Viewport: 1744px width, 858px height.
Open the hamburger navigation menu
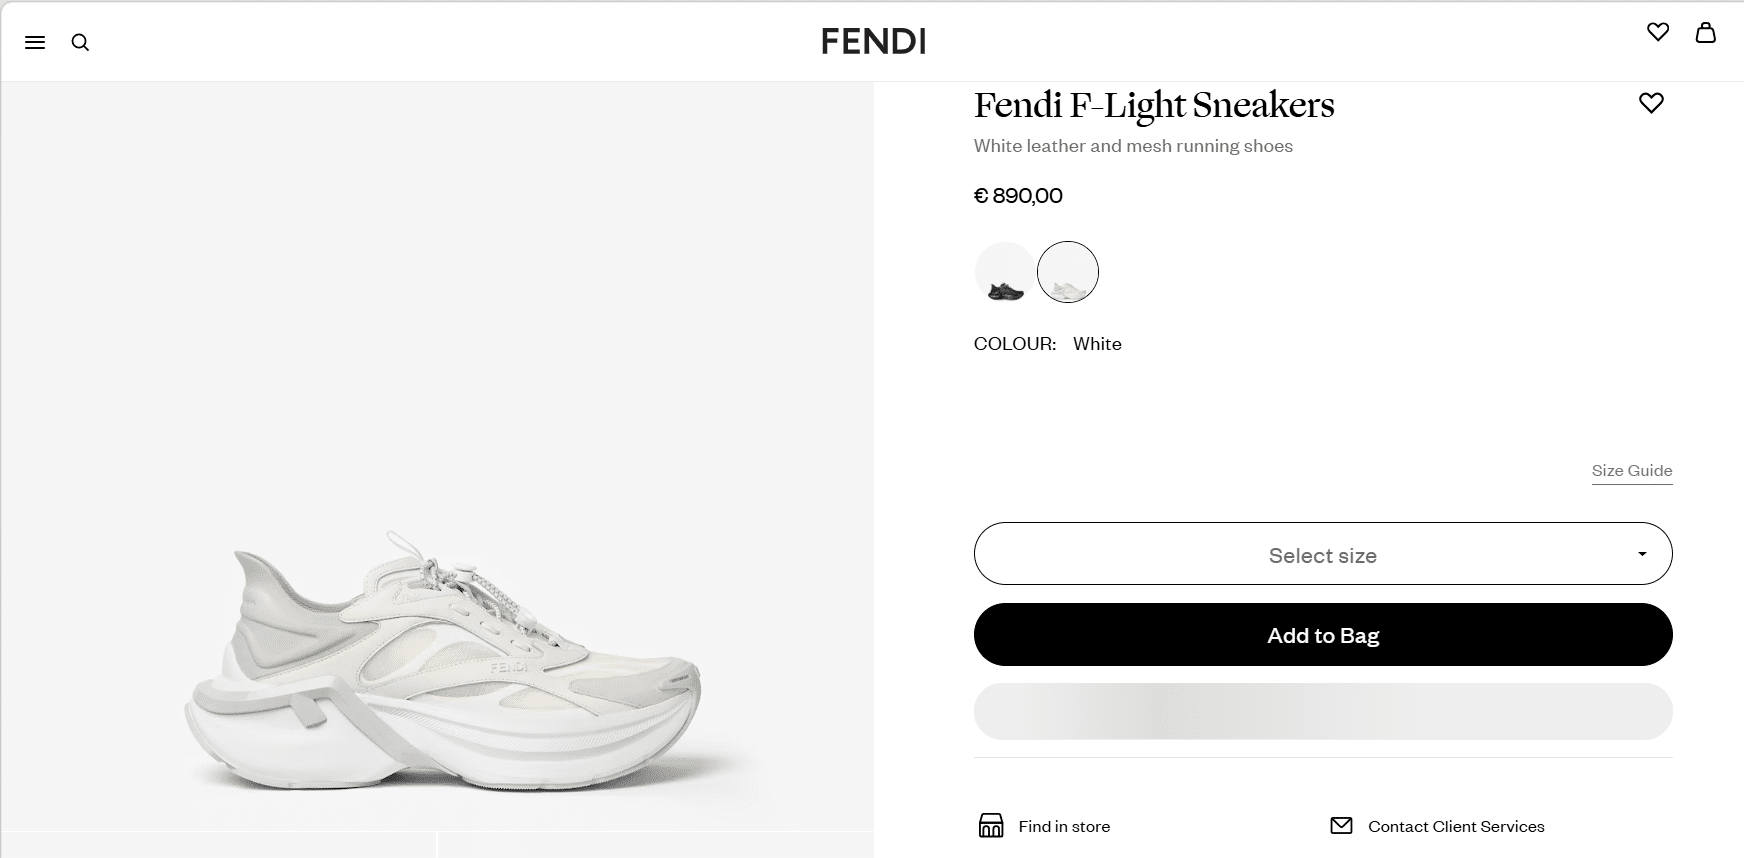[35, 42]
